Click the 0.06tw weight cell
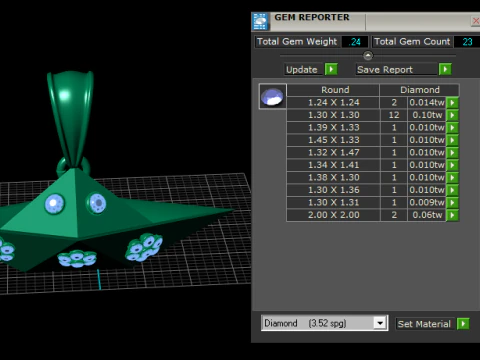Viewport: 480px width, 360px height. point(427,215)
